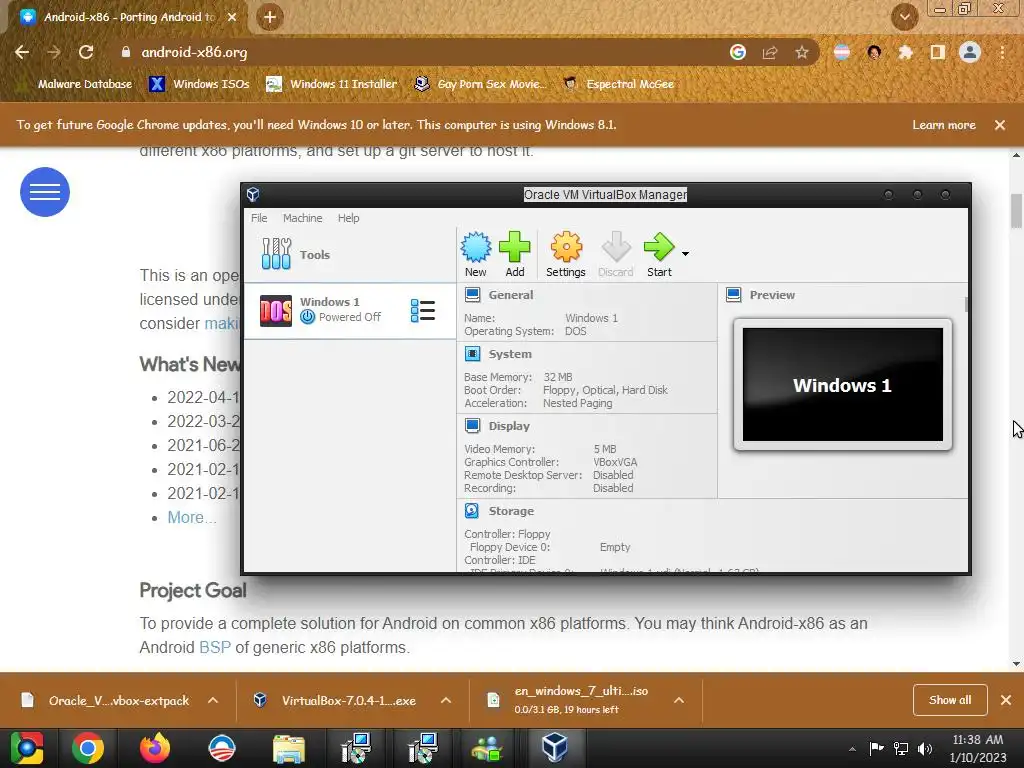Show hidden tray icons arrow
The image size is (1024, 768).
click(x=852, y=749)
